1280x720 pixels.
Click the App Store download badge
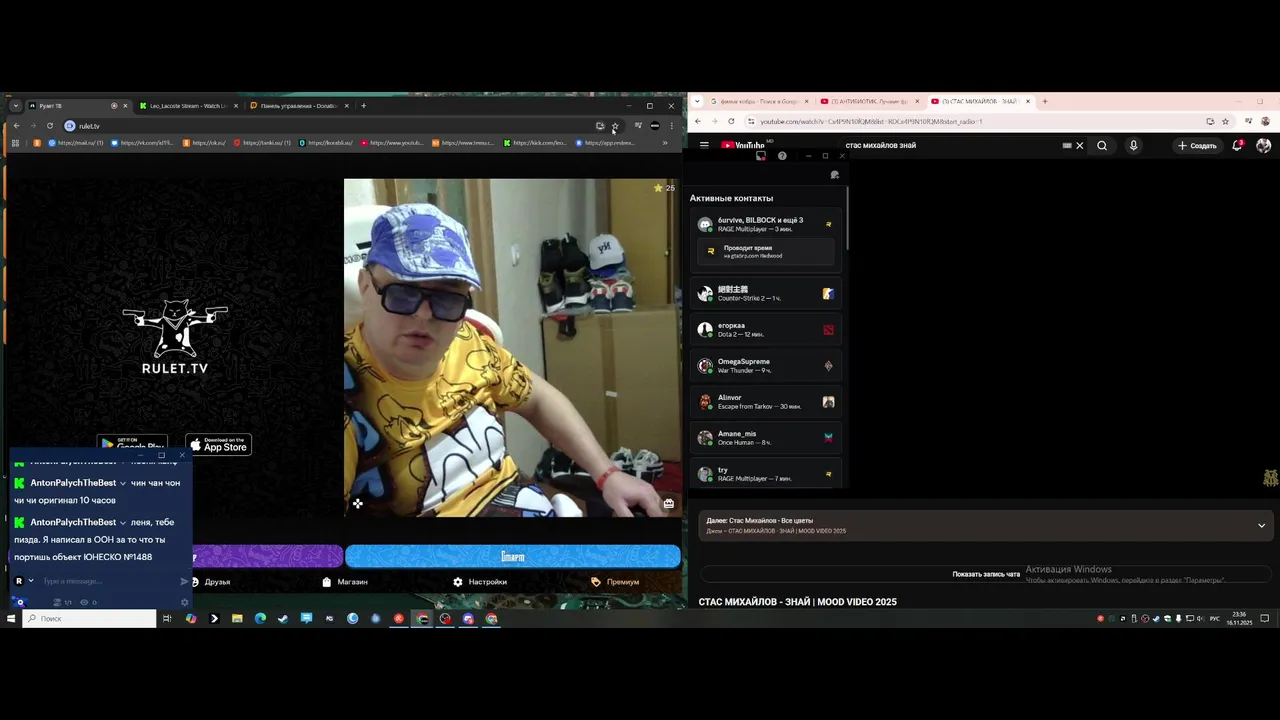219,445
